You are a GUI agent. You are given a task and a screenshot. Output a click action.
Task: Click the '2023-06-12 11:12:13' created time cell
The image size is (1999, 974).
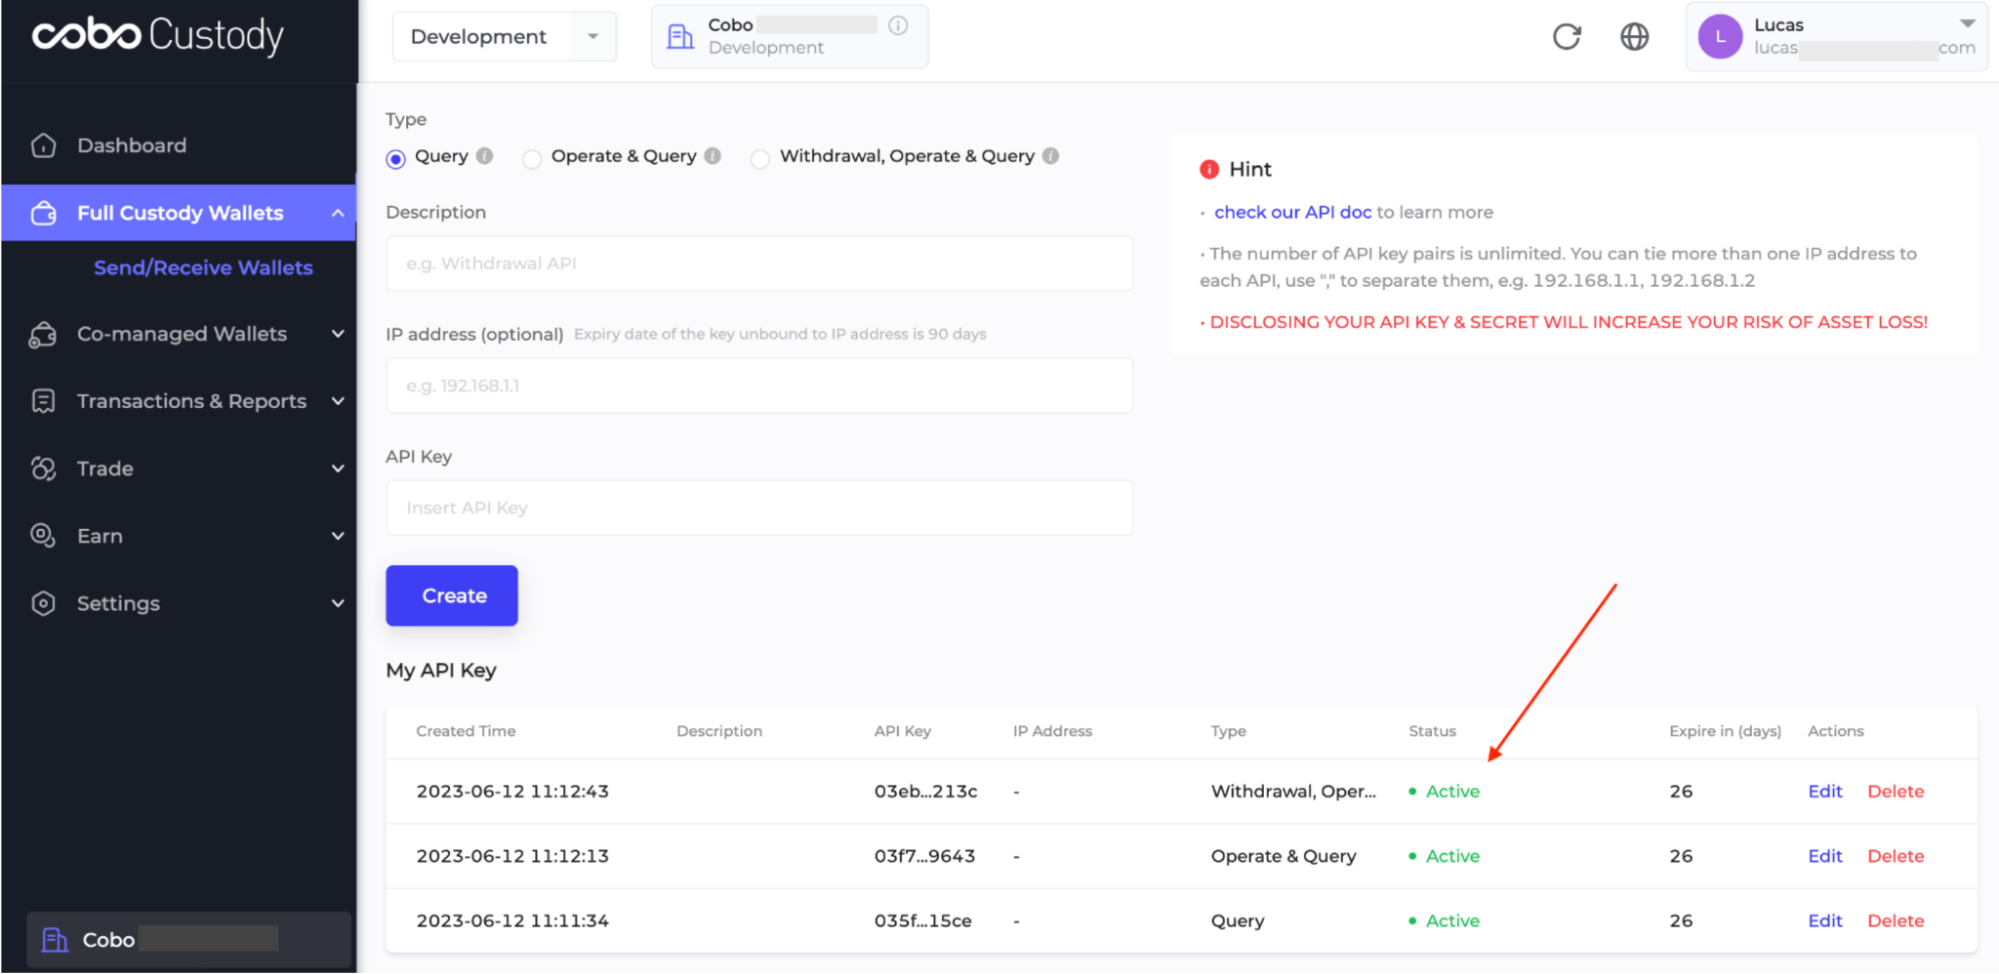tap(512, 856)
